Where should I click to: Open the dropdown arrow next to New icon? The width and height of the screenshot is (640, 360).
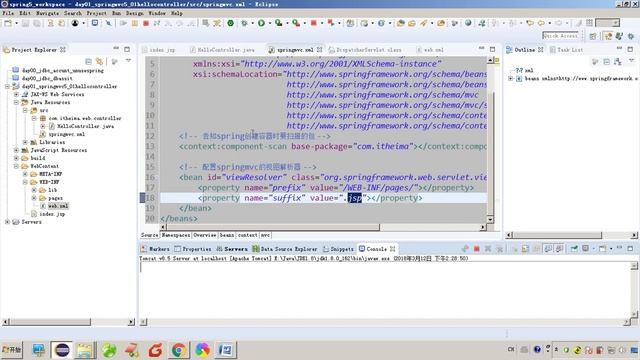17,23
